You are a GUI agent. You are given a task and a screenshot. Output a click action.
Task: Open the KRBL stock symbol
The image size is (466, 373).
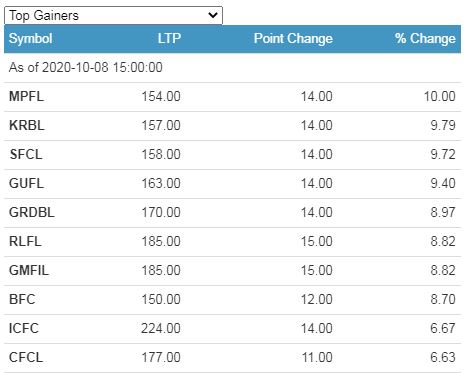coord(27,125)
